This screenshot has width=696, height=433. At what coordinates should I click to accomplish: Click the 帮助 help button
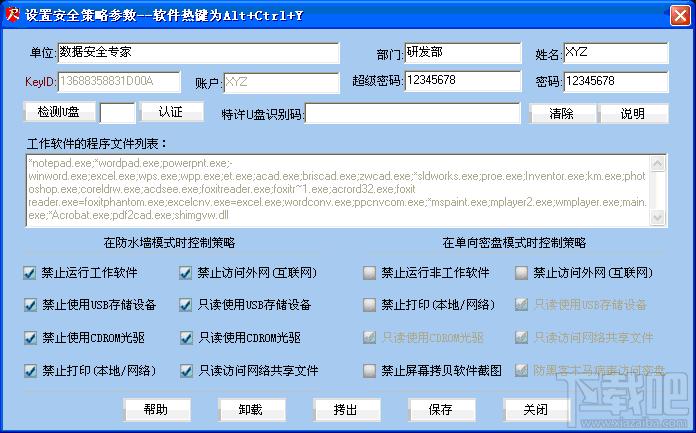point(157,409)
